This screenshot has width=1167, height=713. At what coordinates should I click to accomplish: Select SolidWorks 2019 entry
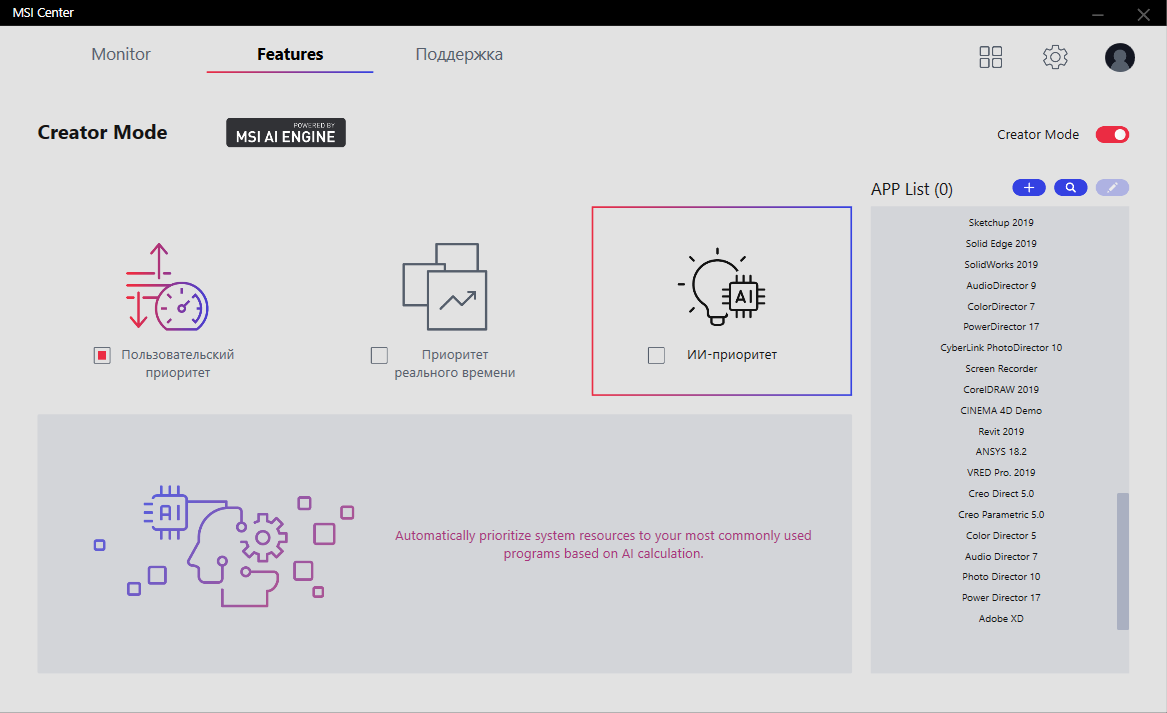tap(1000, 264)
